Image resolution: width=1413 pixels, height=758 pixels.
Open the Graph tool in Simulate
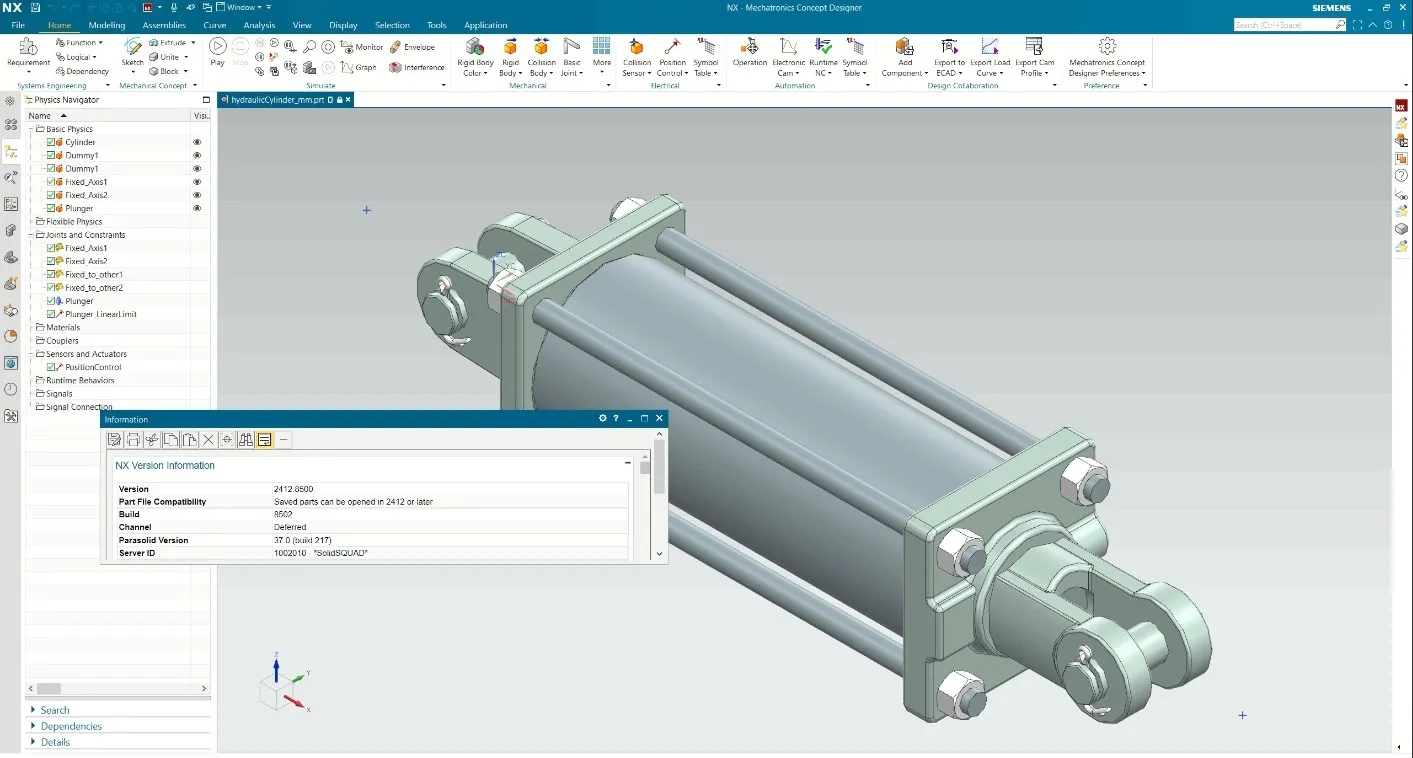(x=359, y=67)
